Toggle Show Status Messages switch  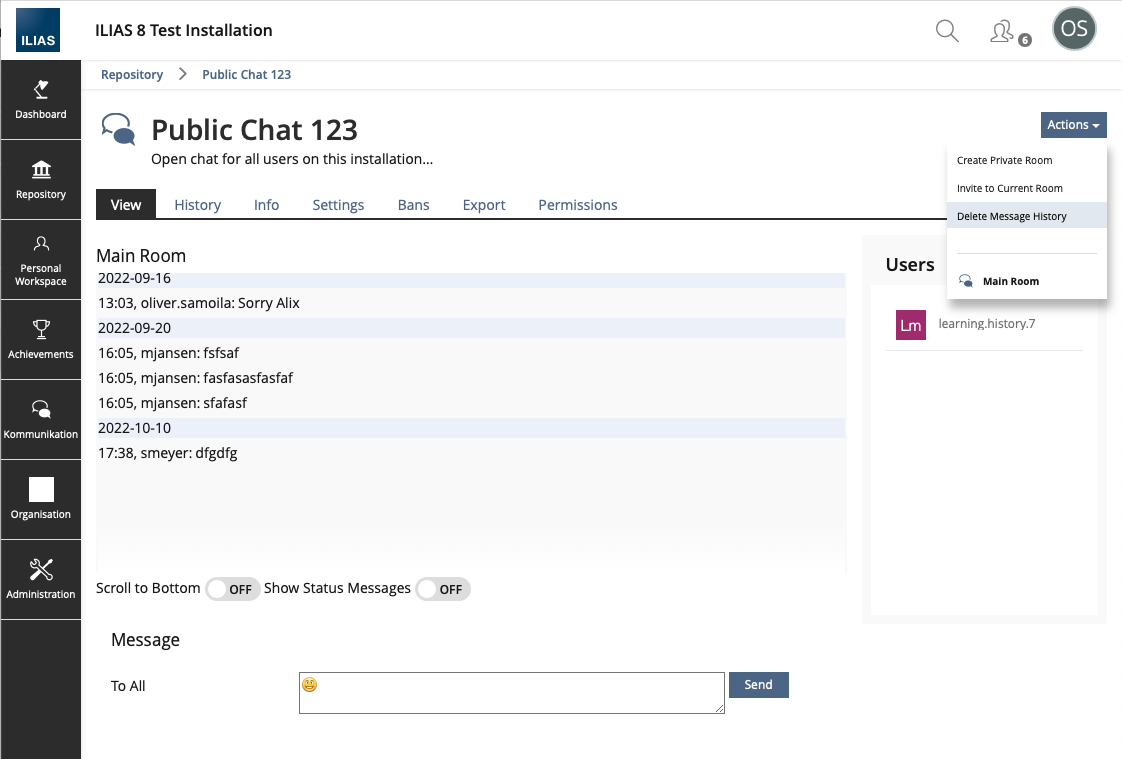pos(442,589)
